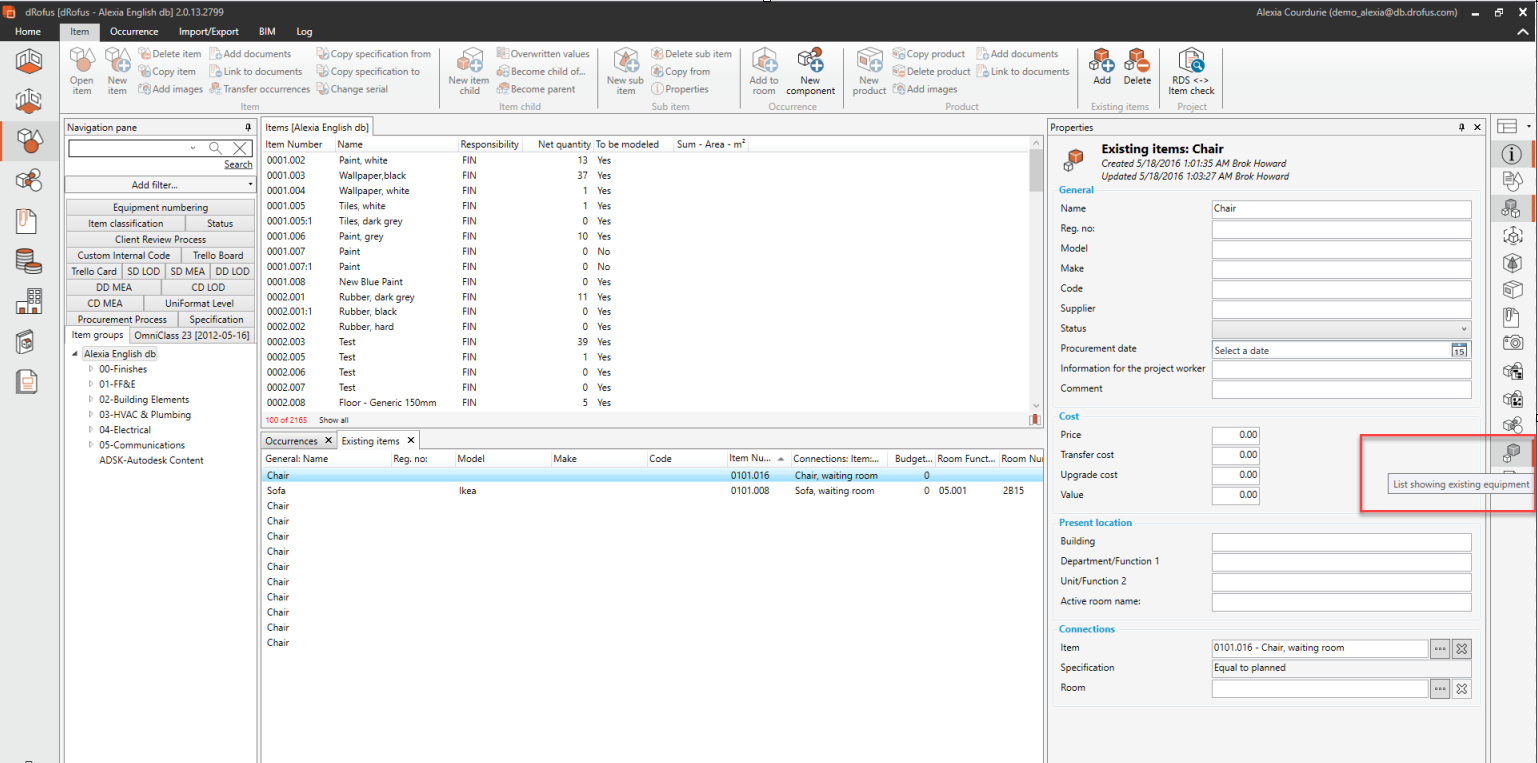Image resolution: width=1538 pixels, height=763 pixels.
Task: Expand the 03-HVAC & Plumbing node
Action: coord(91,415)
